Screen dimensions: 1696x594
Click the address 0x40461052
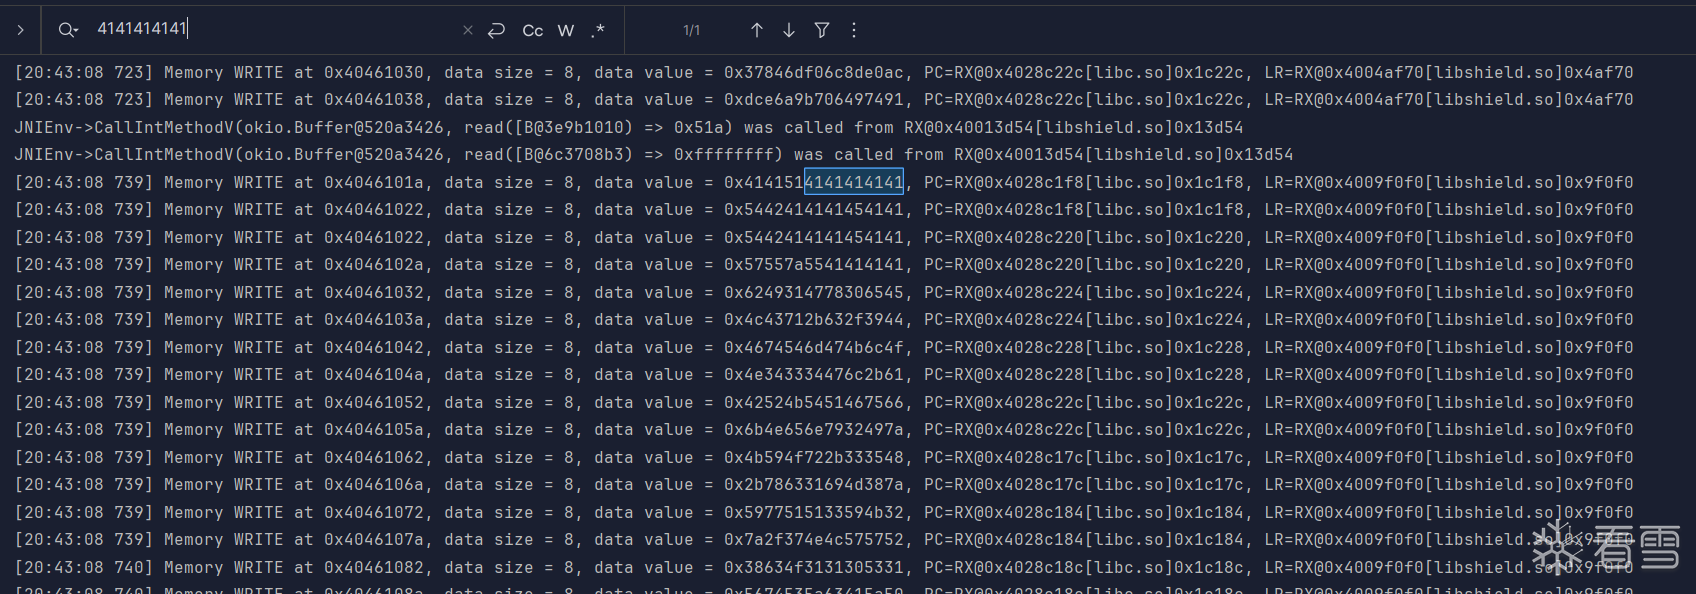pyautogui.click(x=374, y=402)
